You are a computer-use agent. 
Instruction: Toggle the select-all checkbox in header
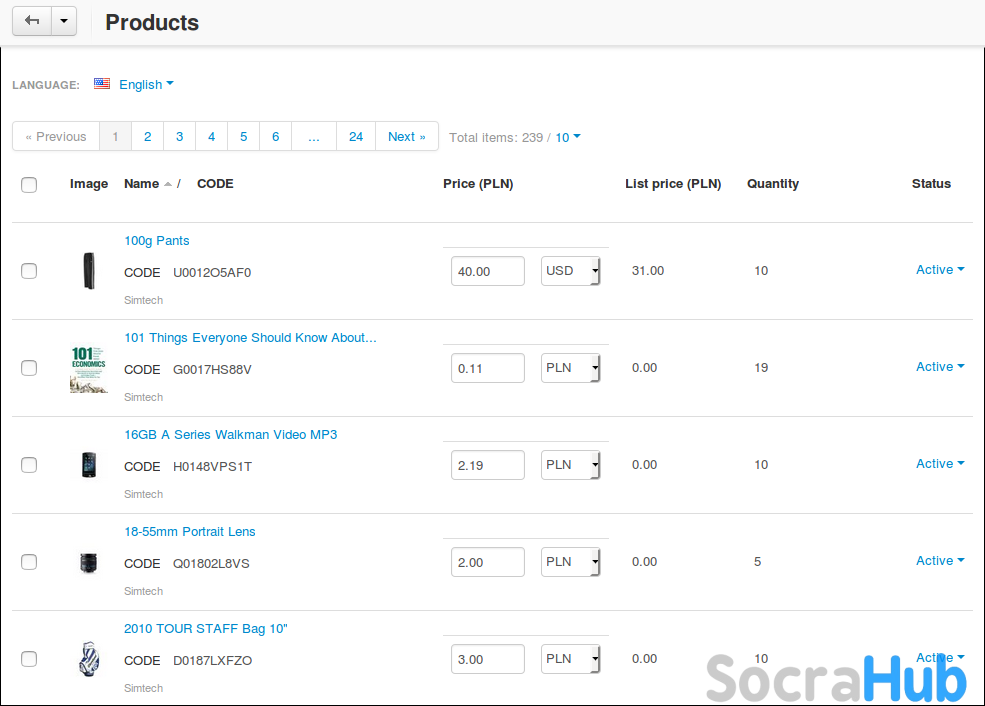point(29,184)
